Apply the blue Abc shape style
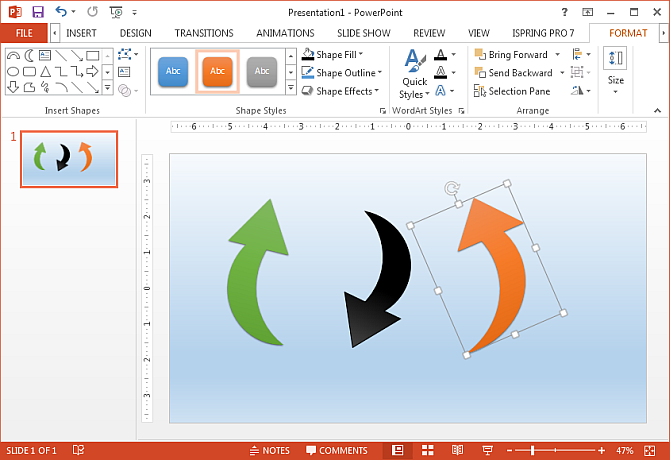This screenshot has width=670, height=460. pyautogui.click(x=173, y=71)
